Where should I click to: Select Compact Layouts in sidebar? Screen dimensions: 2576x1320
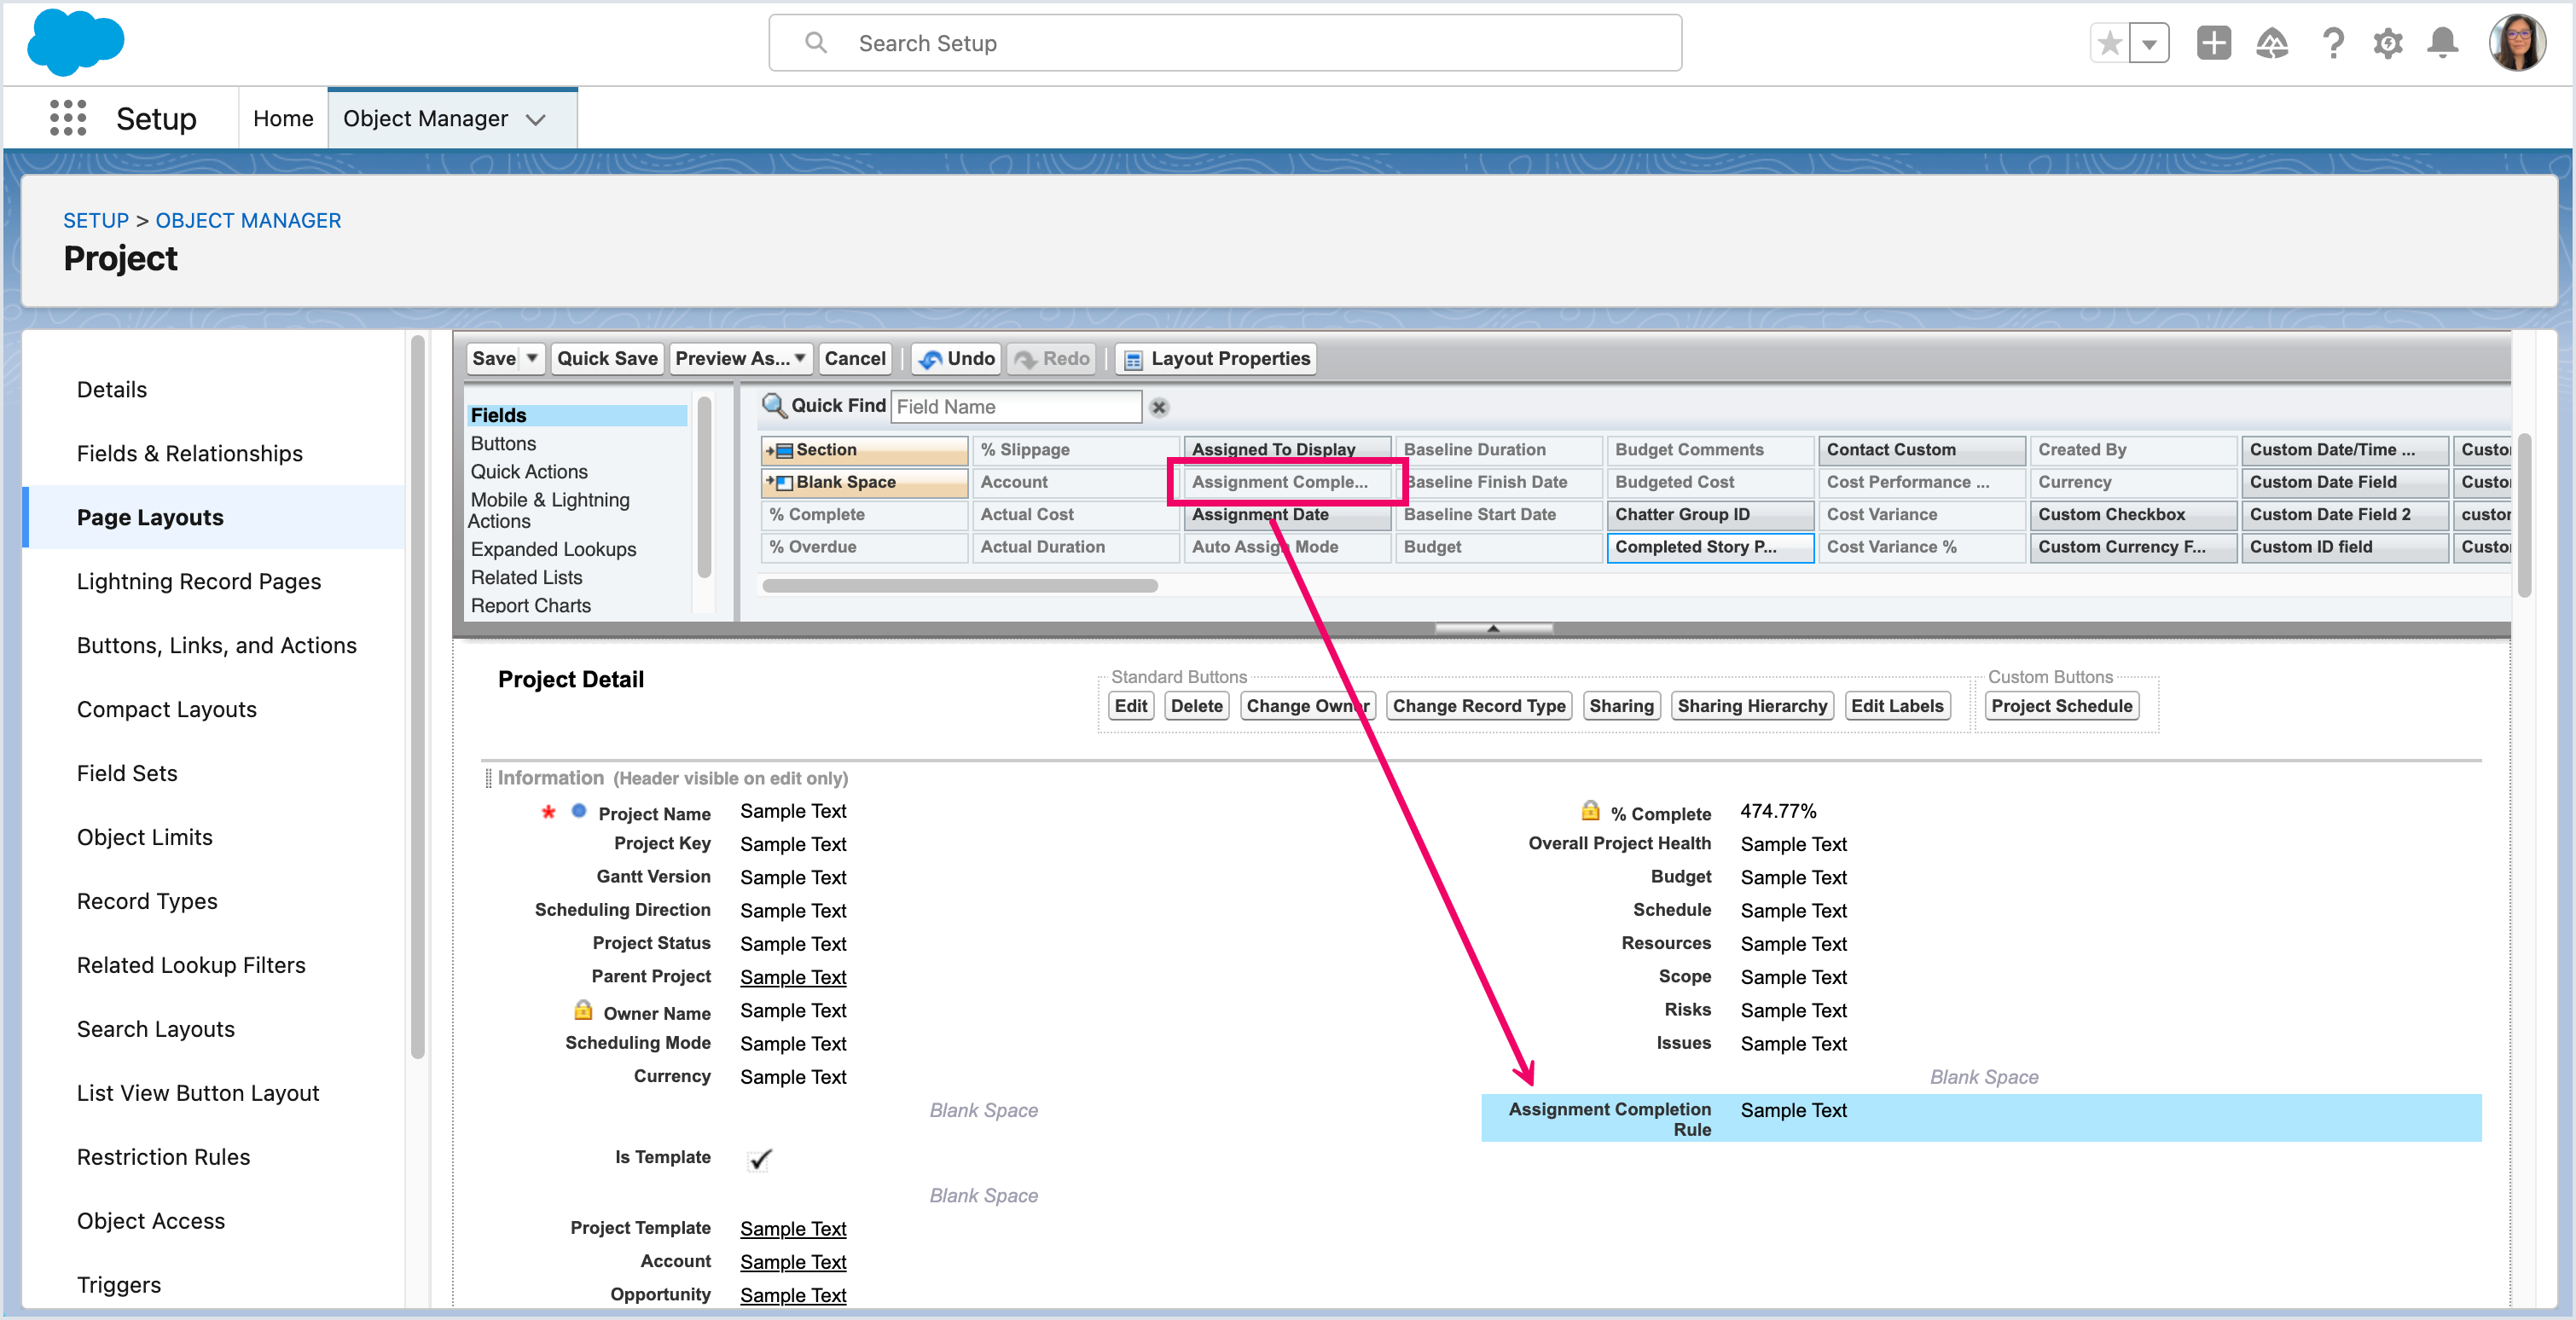167,709
